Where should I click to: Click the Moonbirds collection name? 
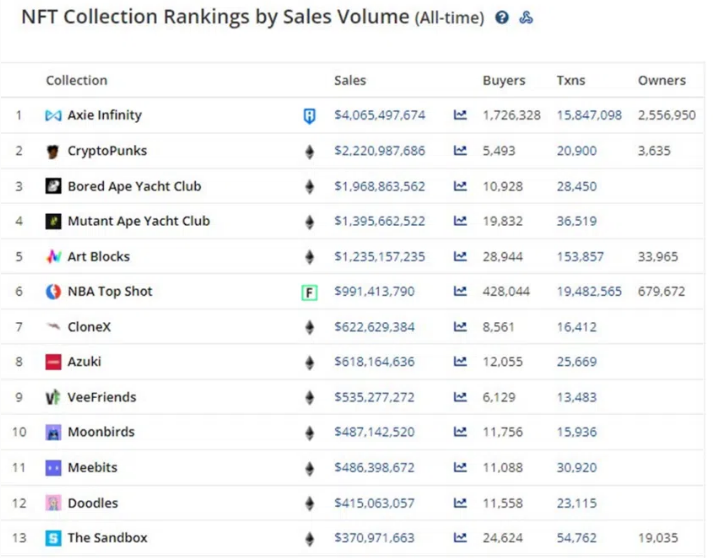pos(100,432)
